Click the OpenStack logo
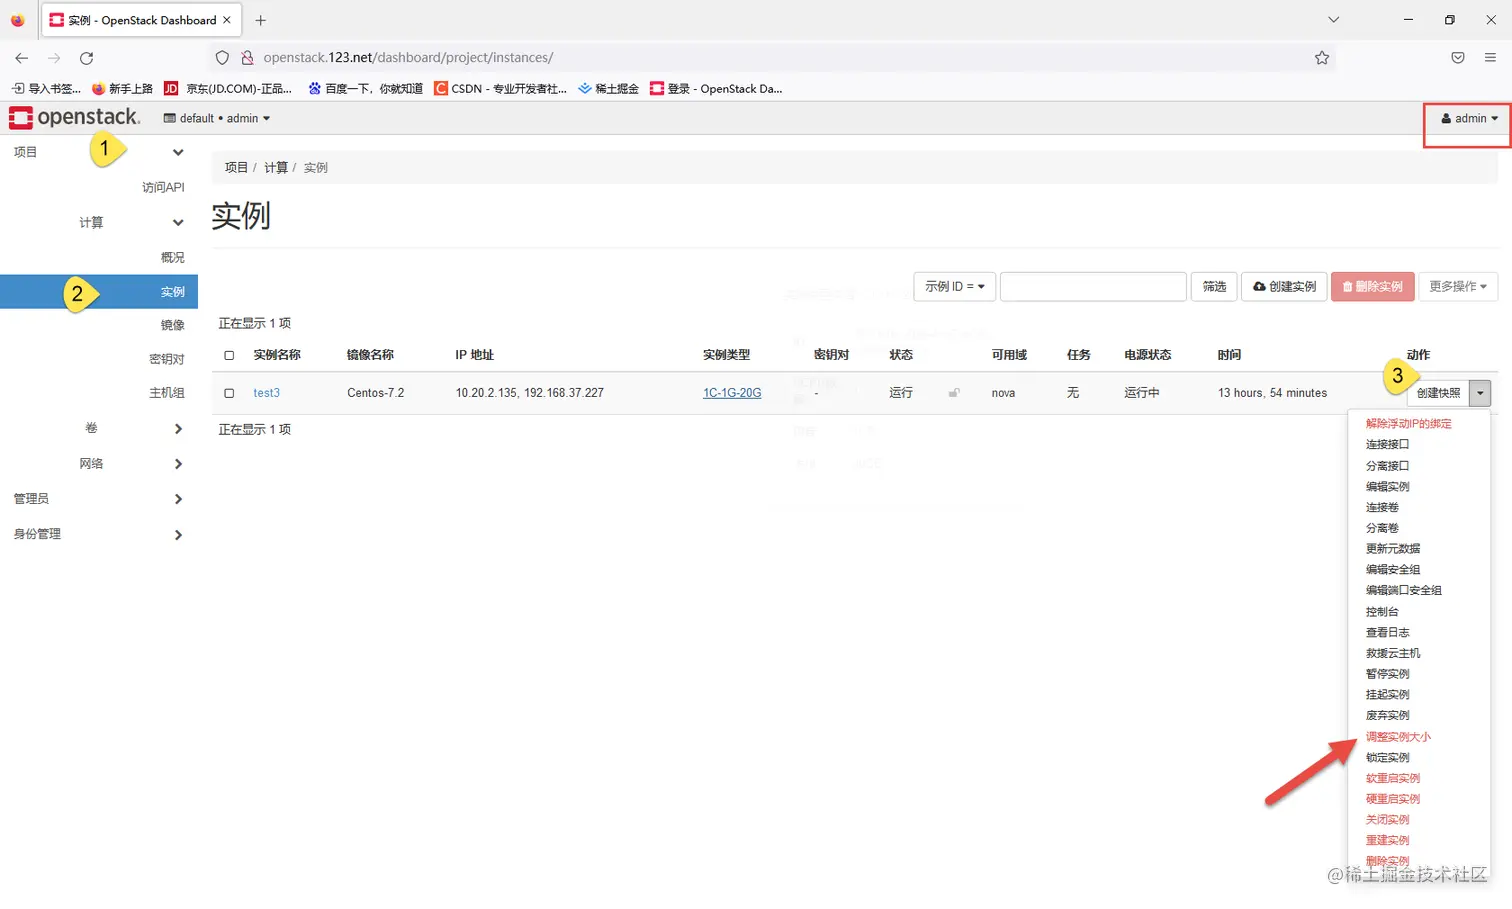 [75, 118]
